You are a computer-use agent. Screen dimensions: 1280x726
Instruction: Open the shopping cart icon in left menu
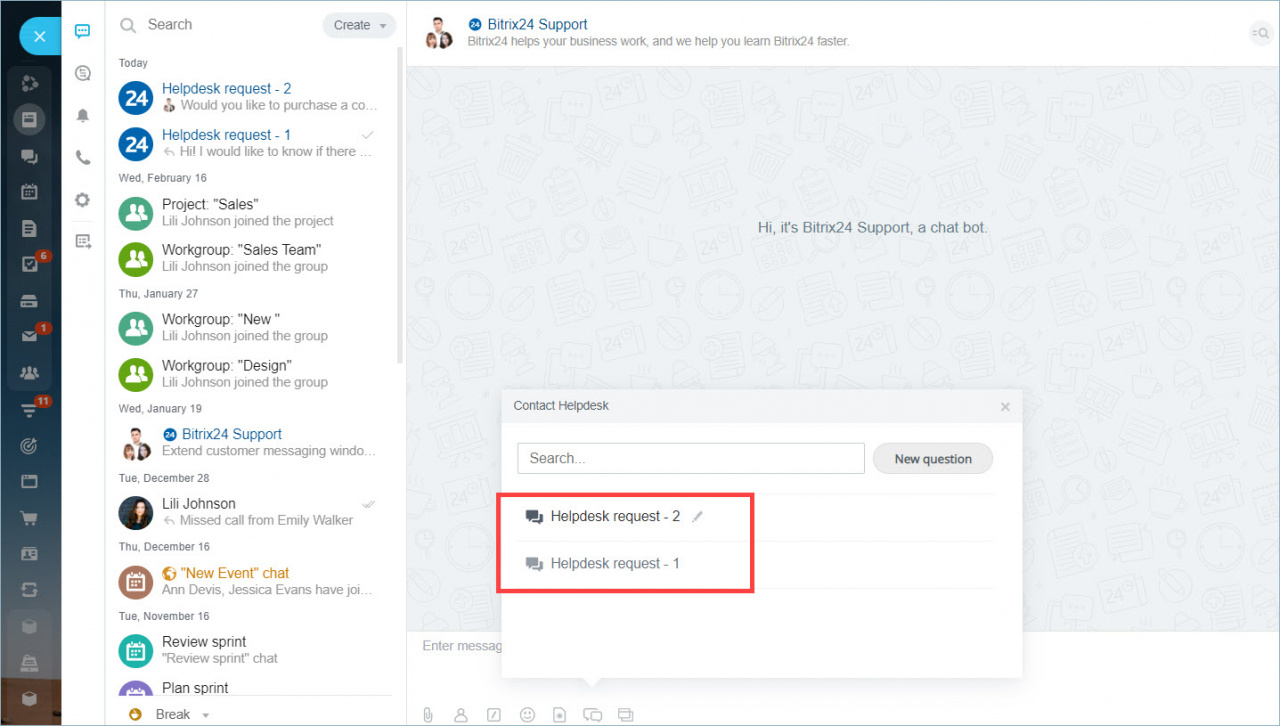29,518
